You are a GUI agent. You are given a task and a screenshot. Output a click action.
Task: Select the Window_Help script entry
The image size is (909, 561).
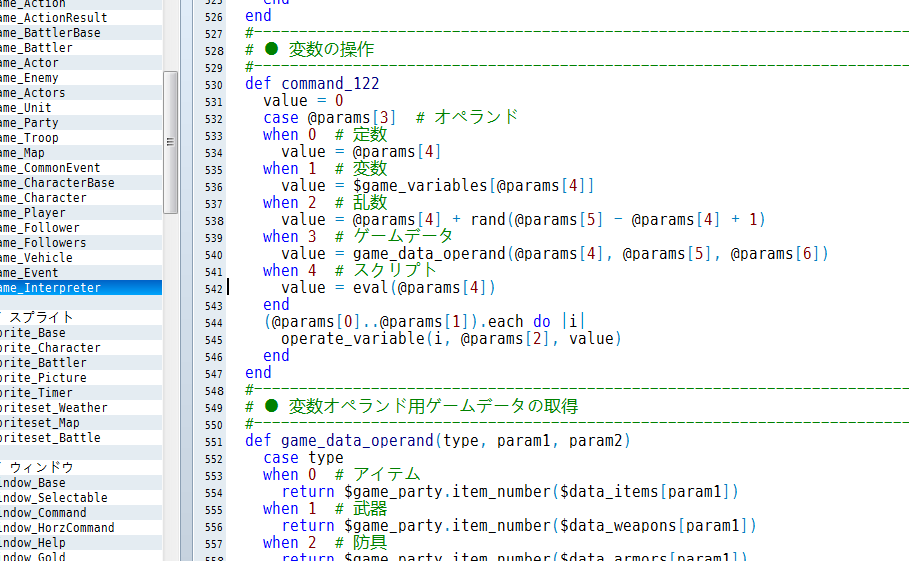pyautogui.click(x=81, y=543)
